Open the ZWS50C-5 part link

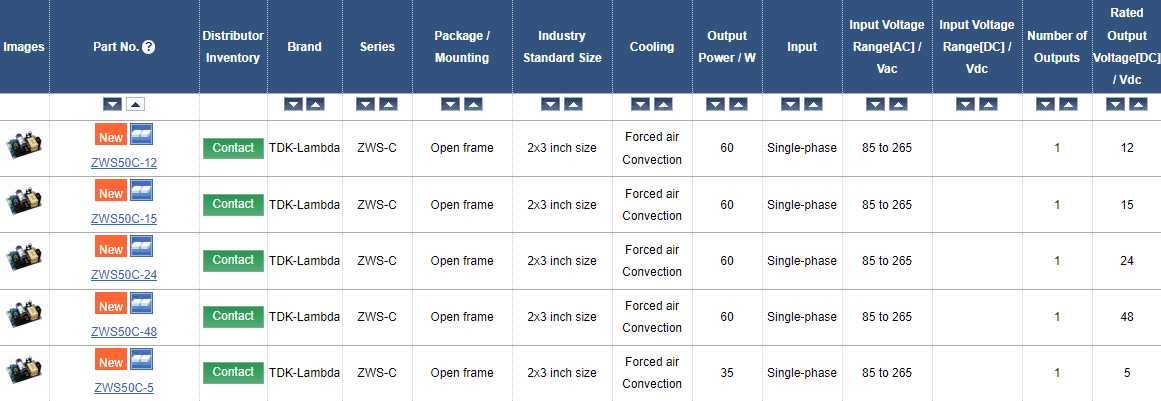point(124,387)
